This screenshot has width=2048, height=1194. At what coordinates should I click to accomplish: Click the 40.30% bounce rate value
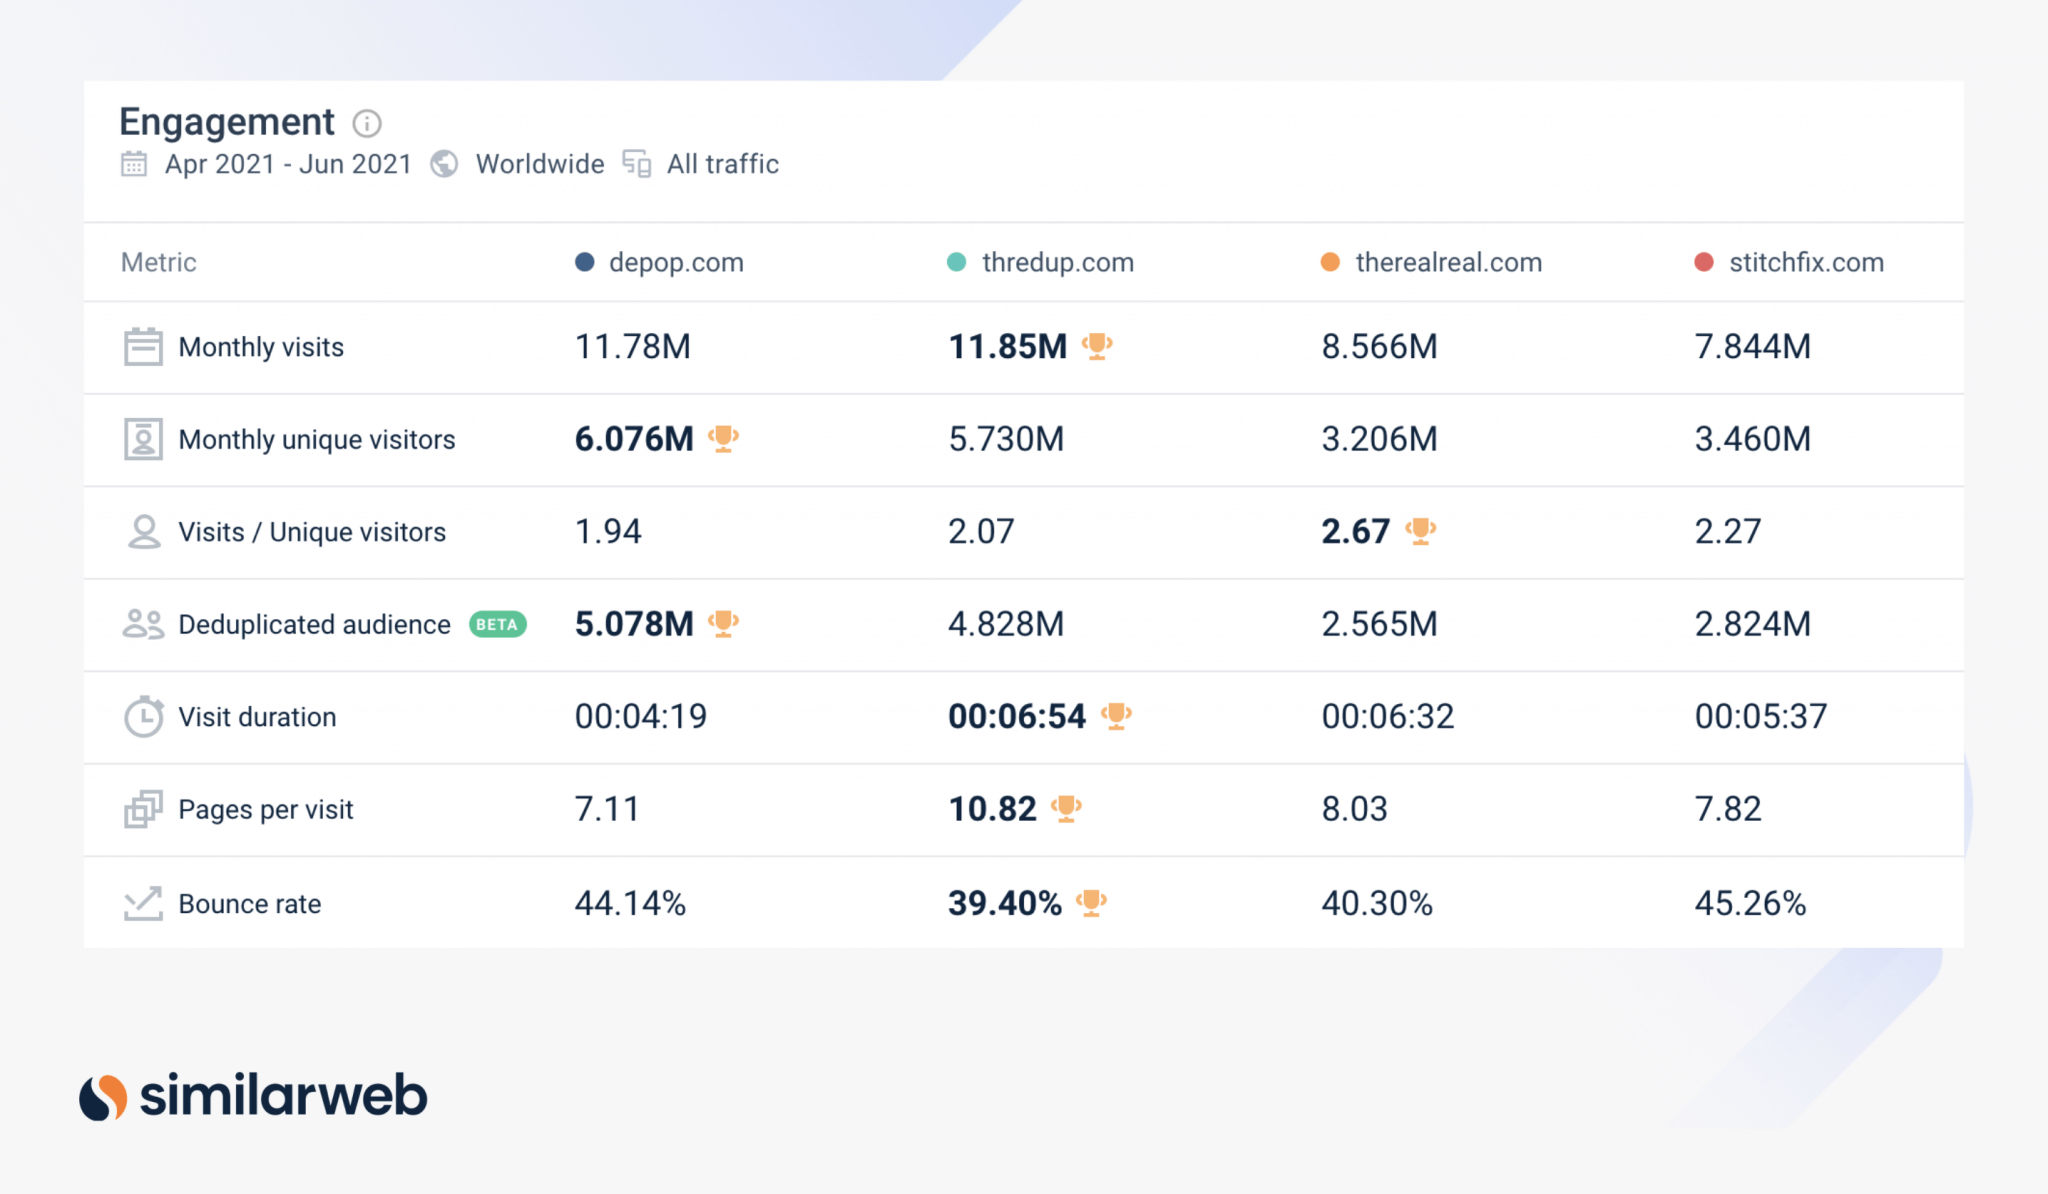click(1377, 903)
